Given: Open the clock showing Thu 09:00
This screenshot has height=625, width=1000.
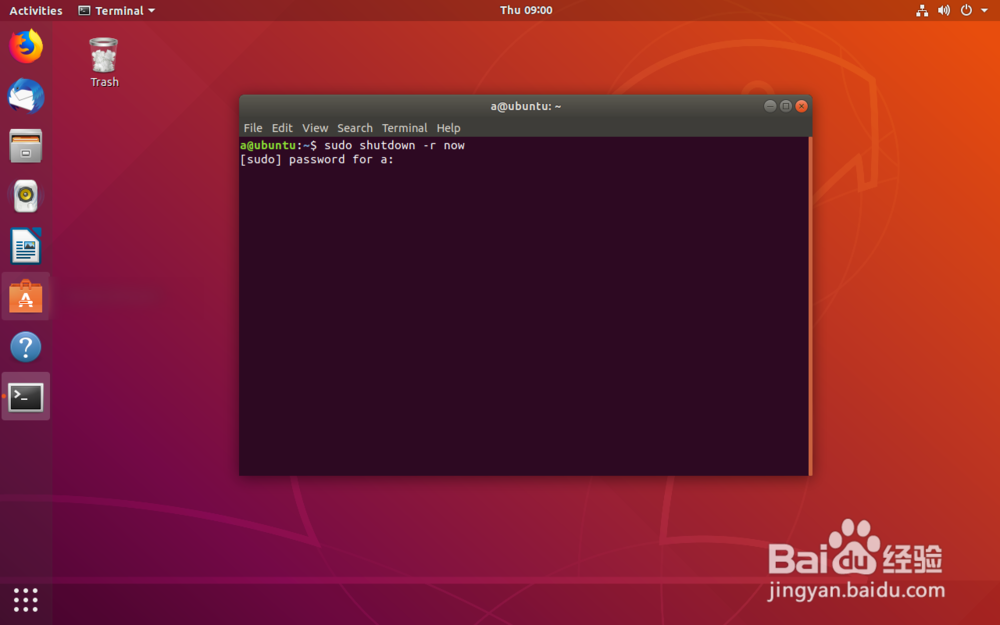Looking at the screenshot, I should [x=525, y=10].
